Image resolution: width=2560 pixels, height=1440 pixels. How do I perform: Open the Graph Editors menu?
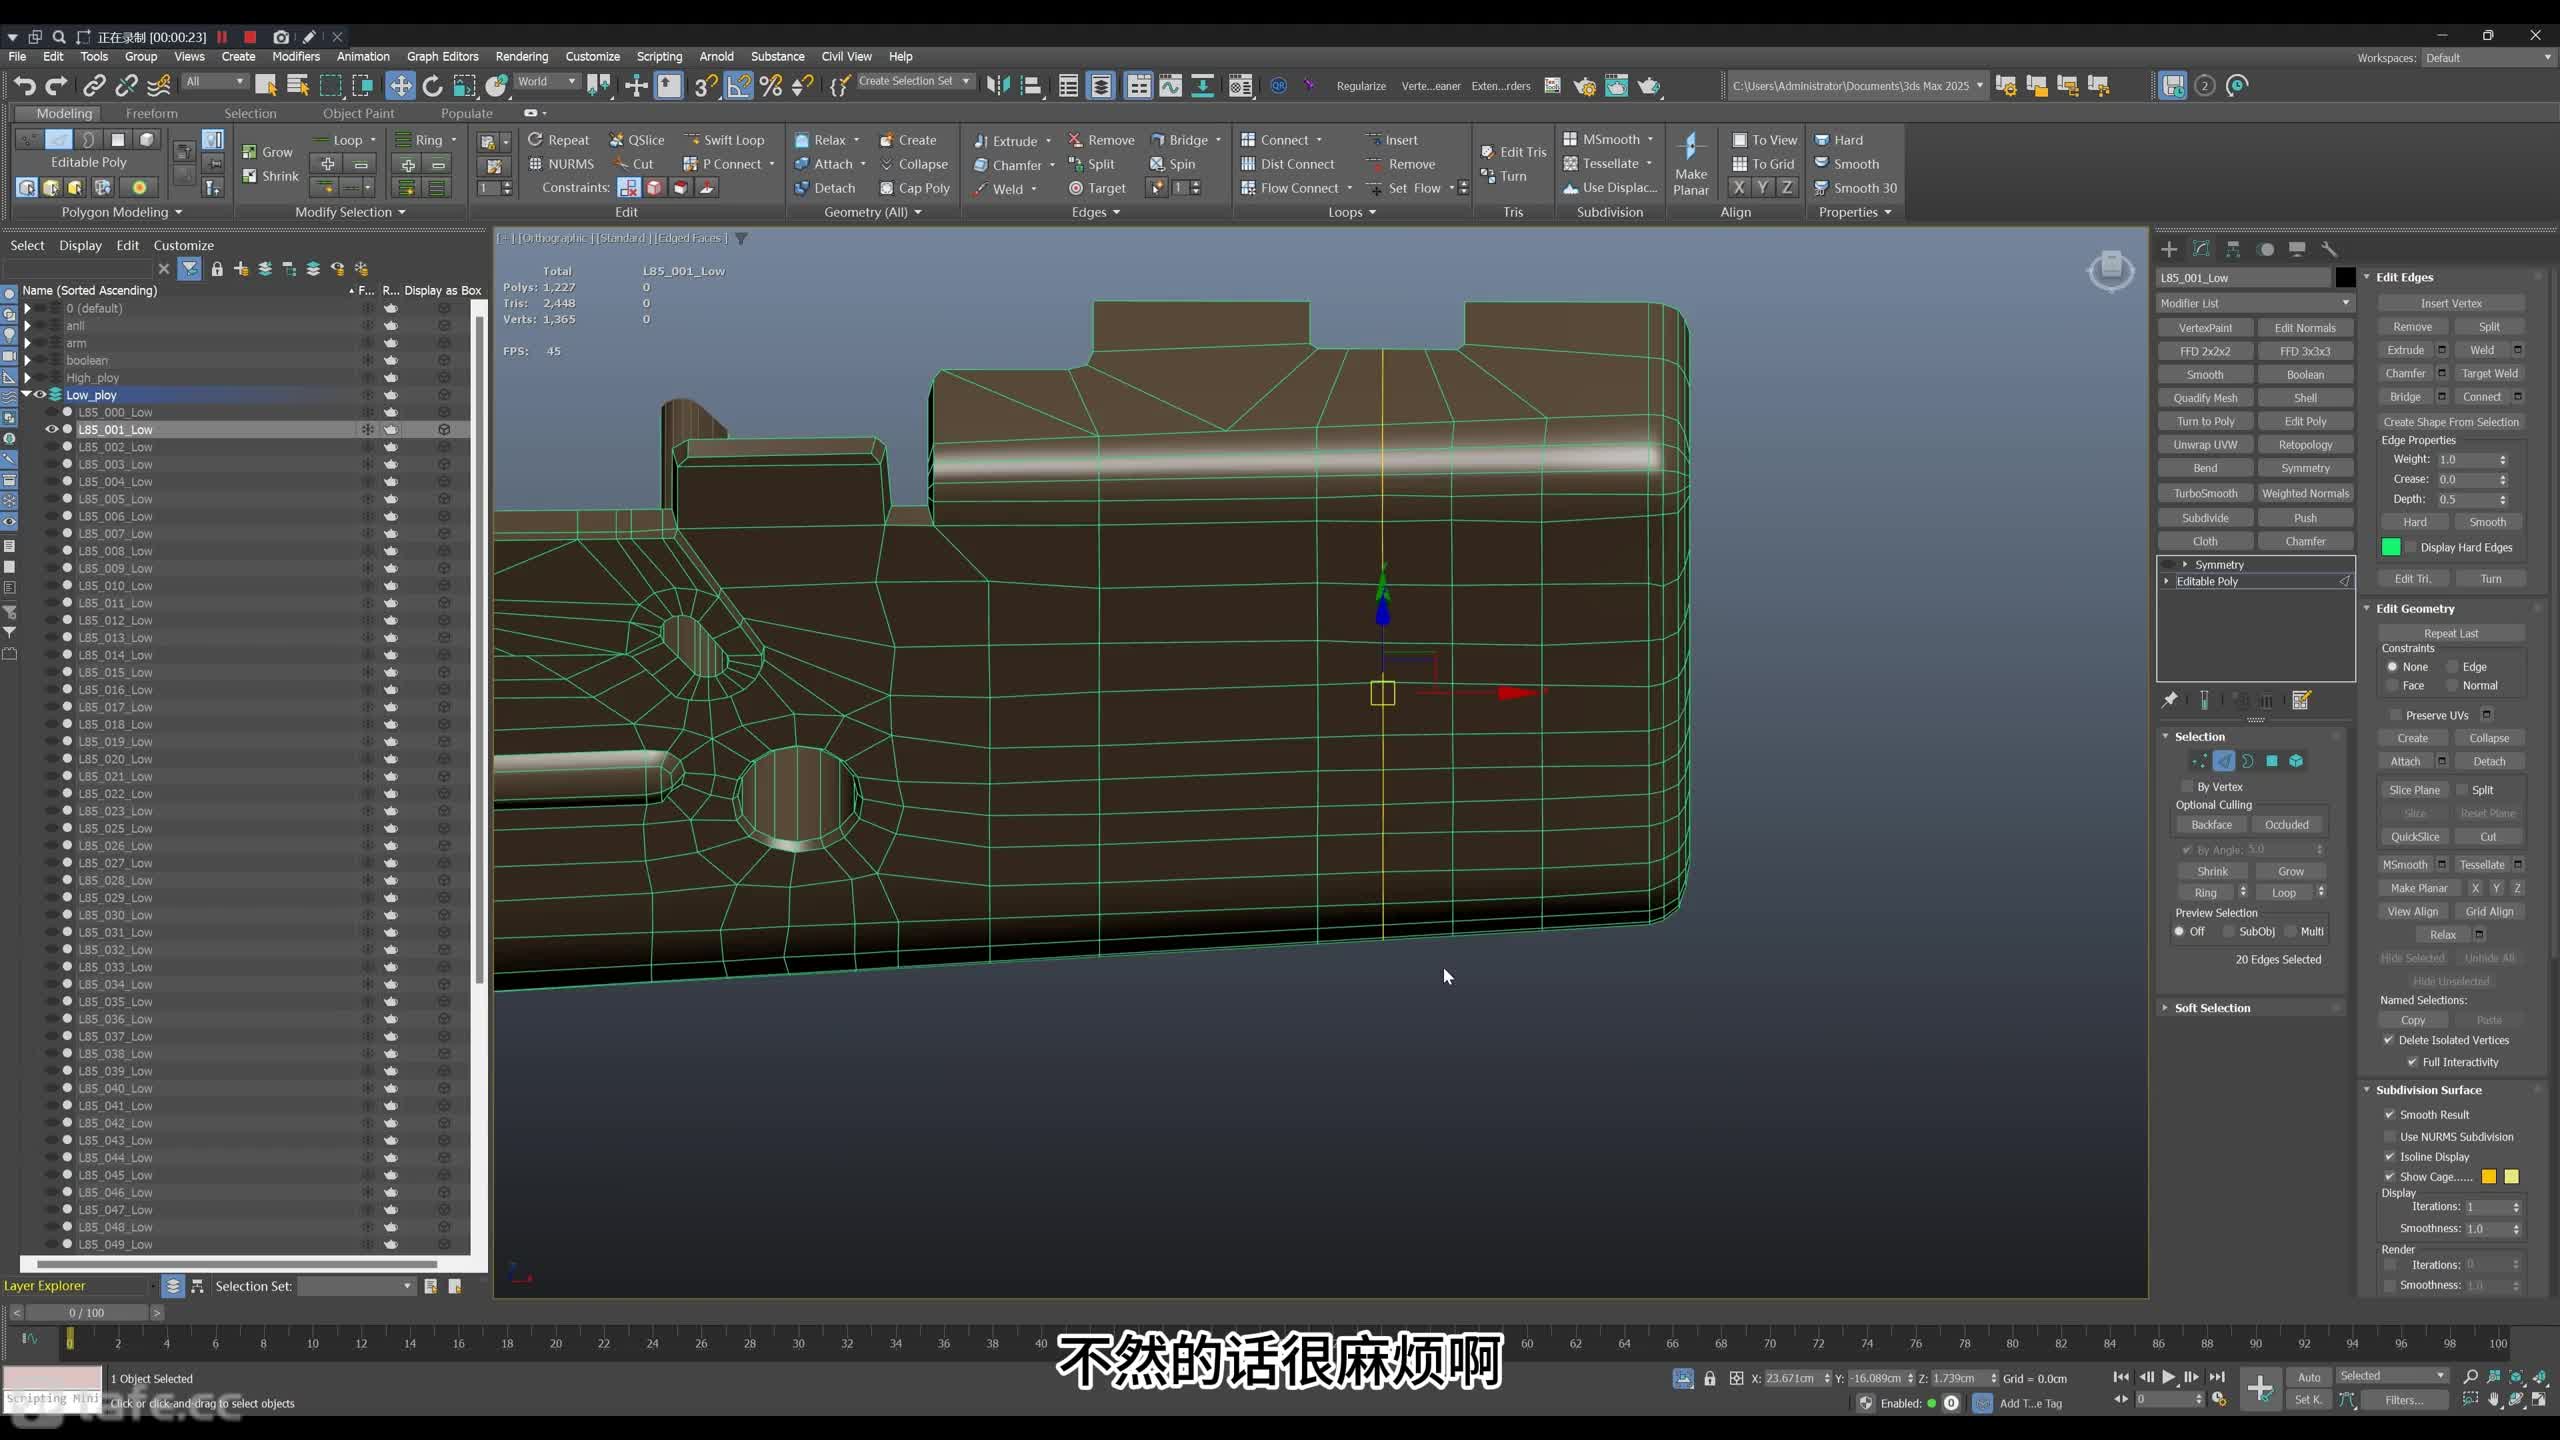(442, 57)
